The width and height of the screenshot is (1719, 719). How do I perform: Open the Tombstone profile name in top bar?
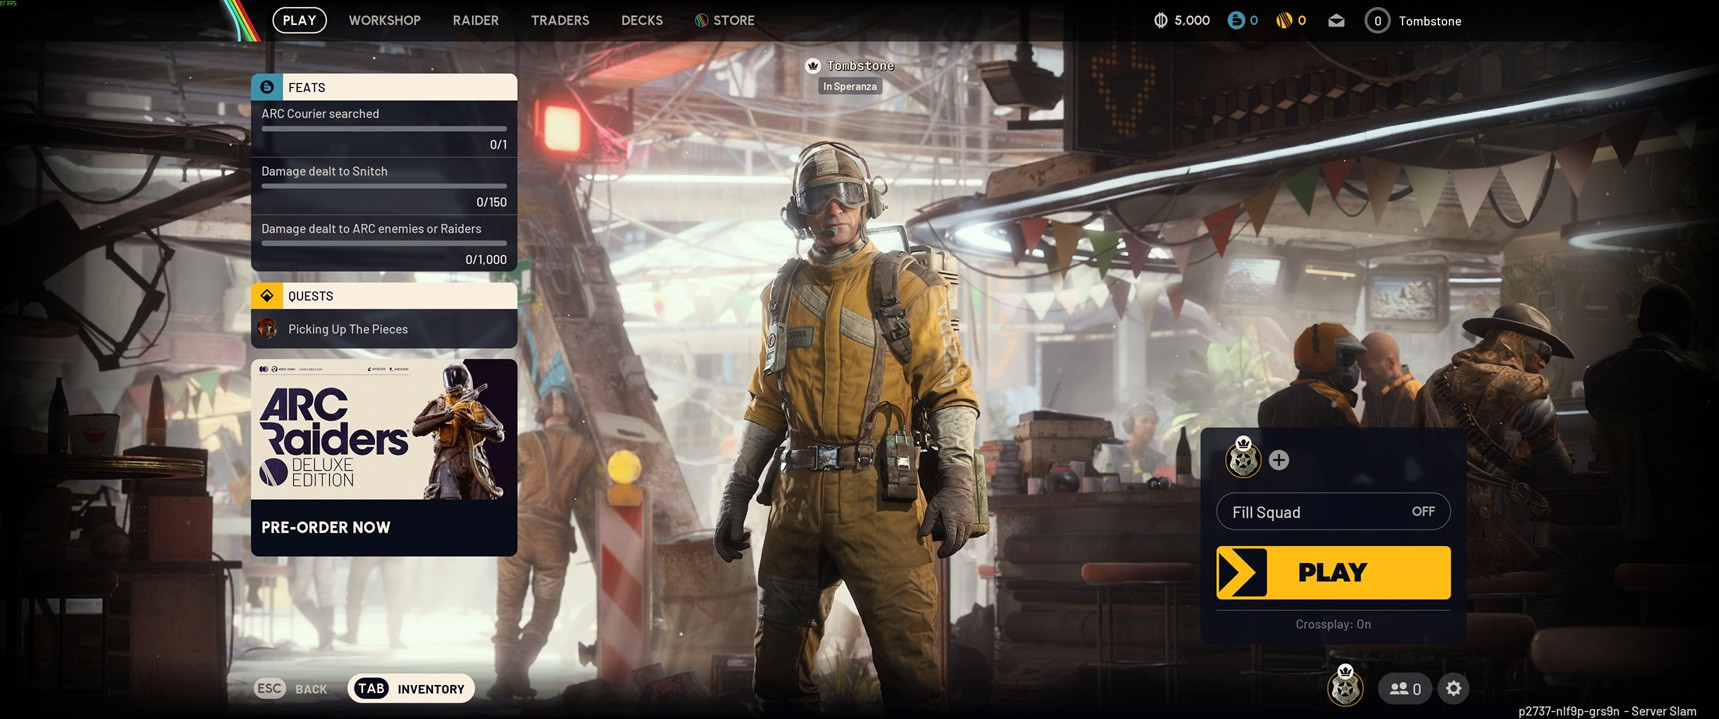click(1430, 21)
